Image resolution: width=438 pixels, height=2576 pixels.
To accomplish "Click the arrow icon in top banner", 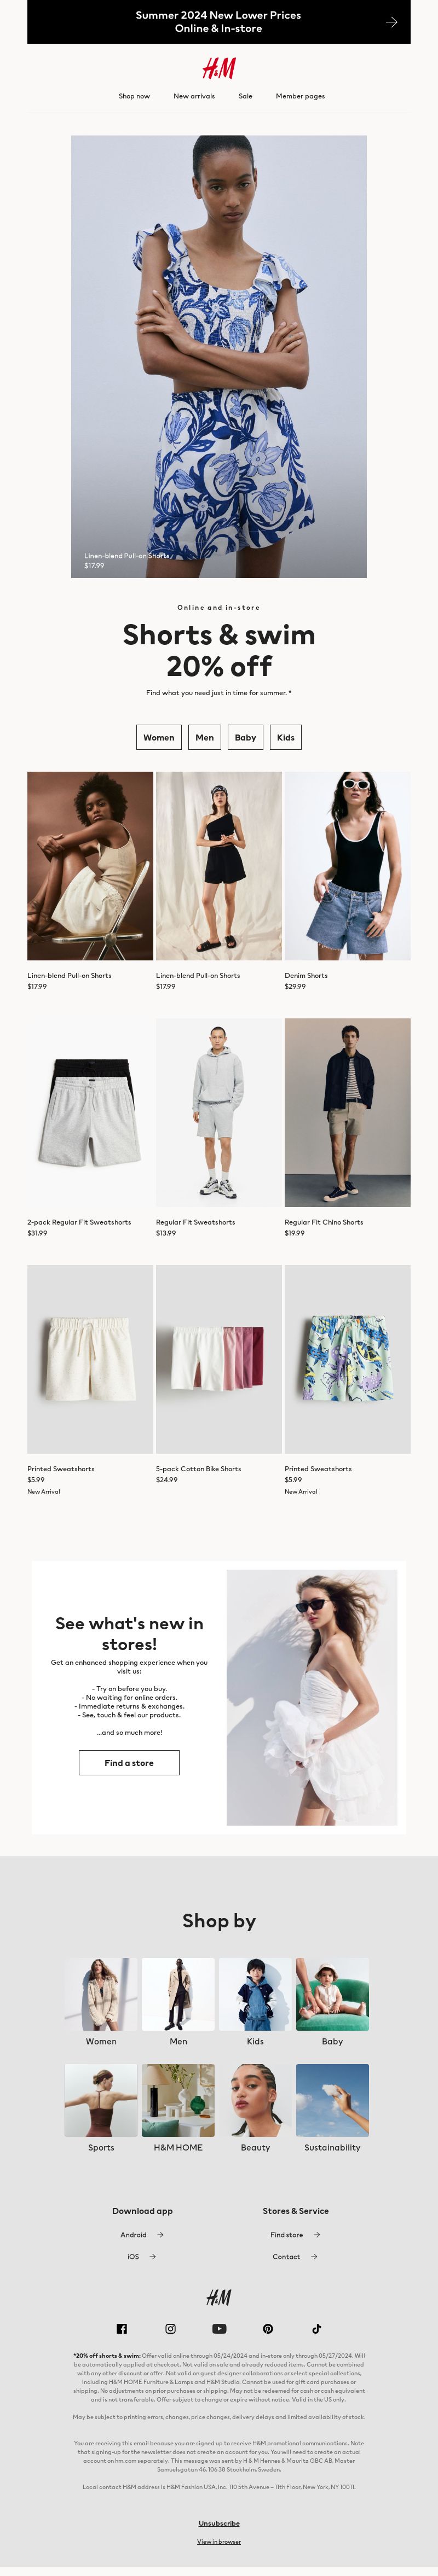I will [x=391, y=22].
